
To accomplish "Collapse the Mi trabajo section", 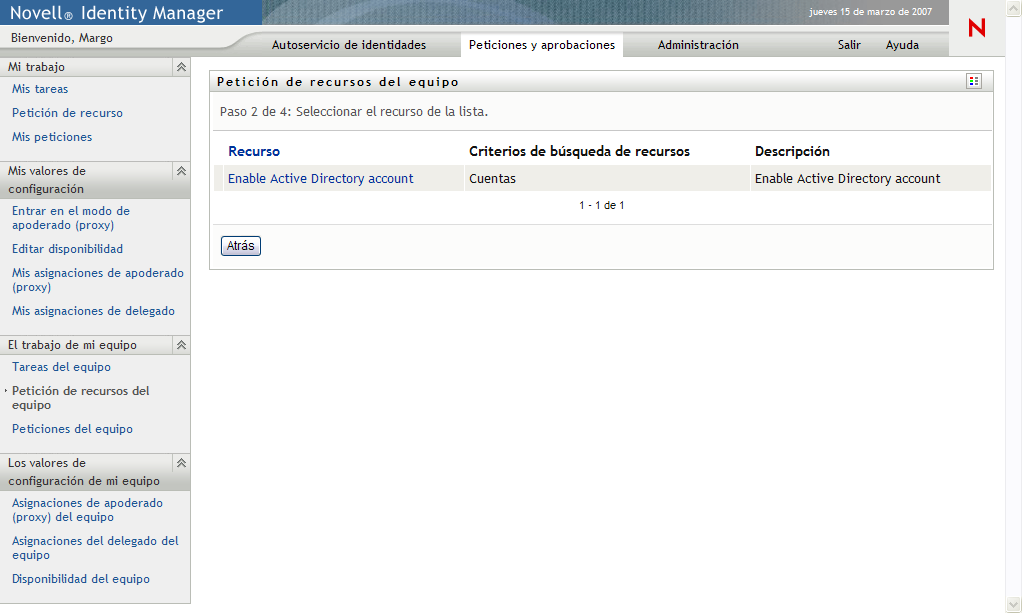I will [181, 67].
